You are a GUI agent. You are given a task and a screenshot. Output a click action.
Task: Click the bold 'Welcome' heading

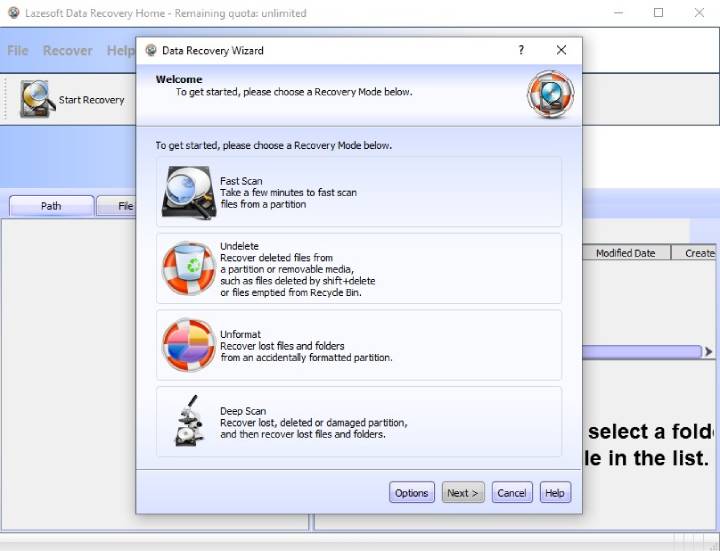179,79
